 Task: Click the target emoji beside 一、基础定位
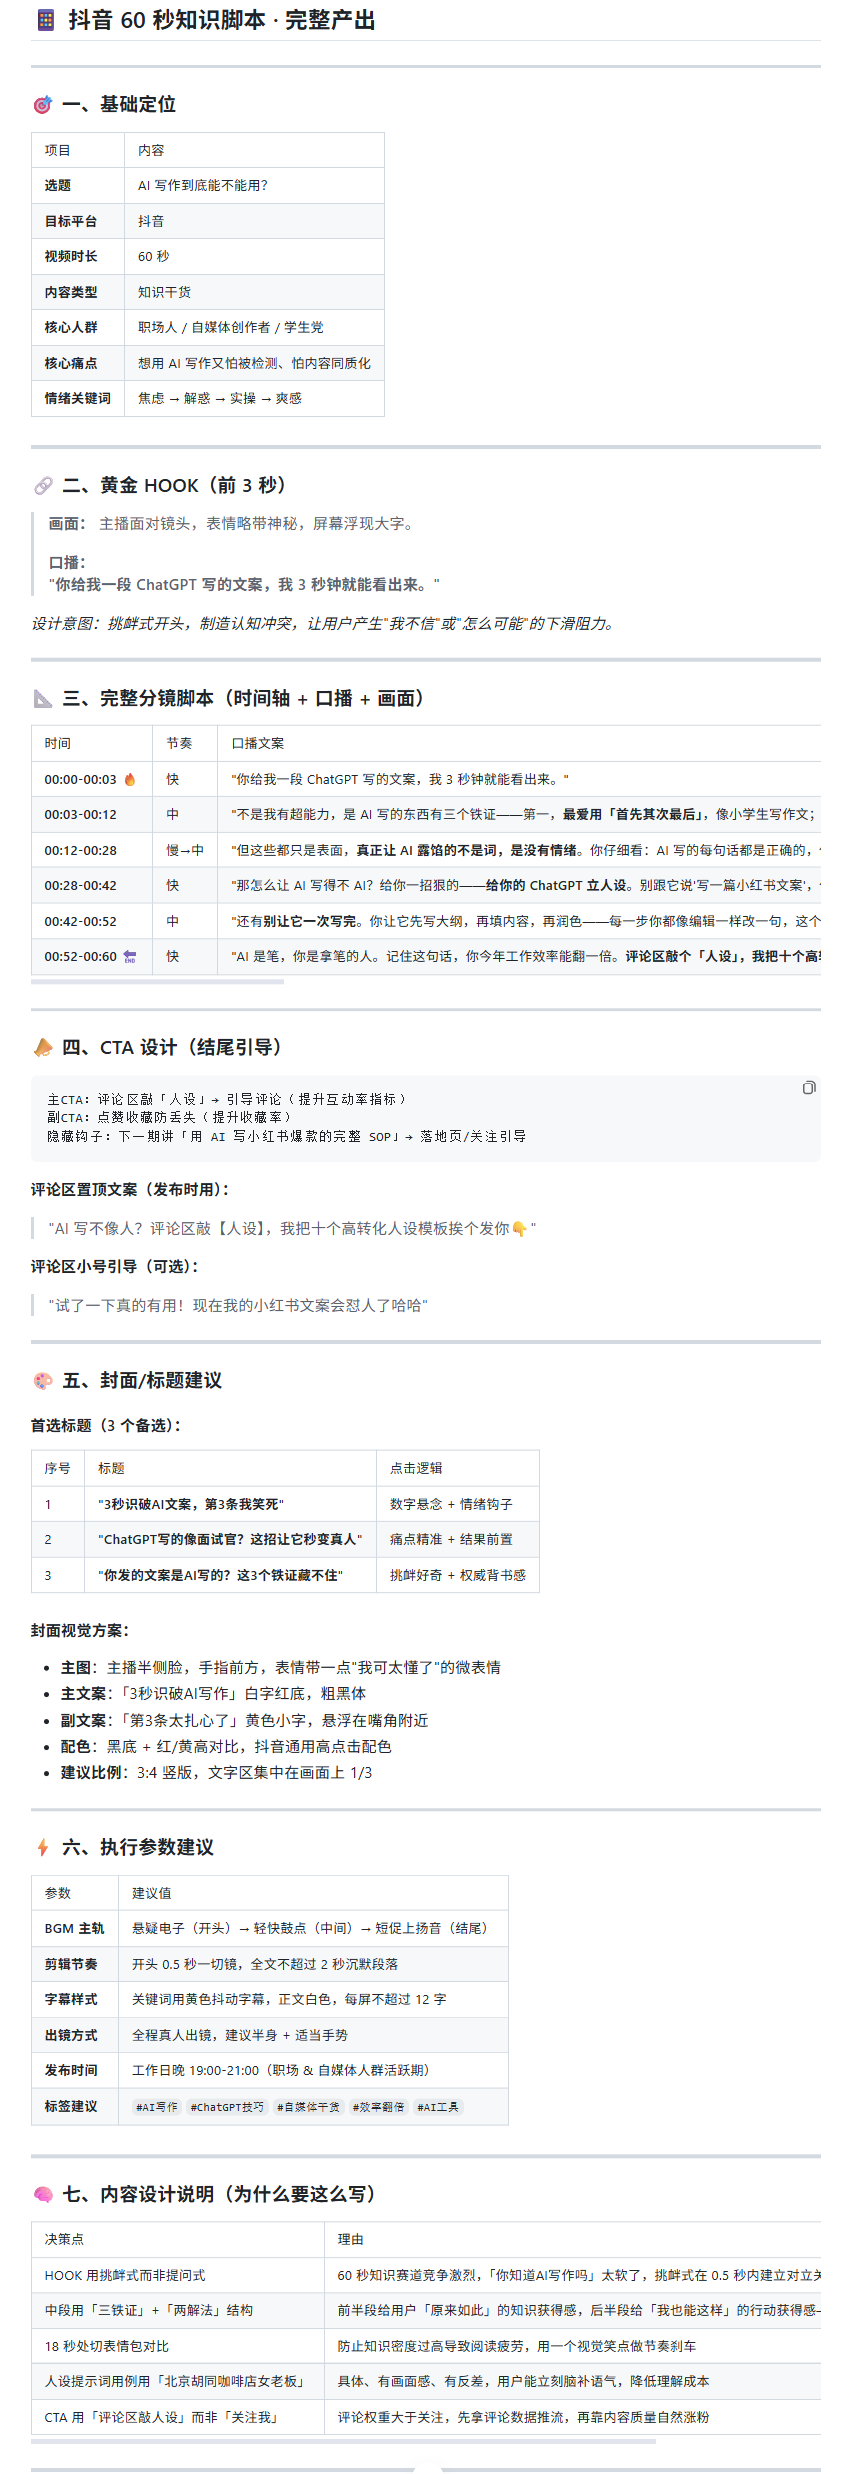pos(43,104)
